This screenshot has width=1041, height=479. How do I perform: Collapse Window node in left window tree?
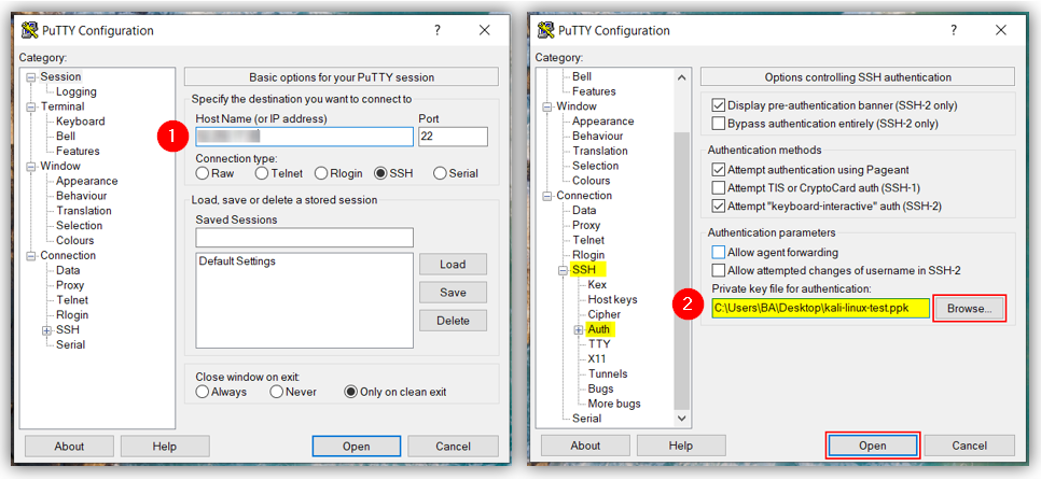(x=31, y=167)
